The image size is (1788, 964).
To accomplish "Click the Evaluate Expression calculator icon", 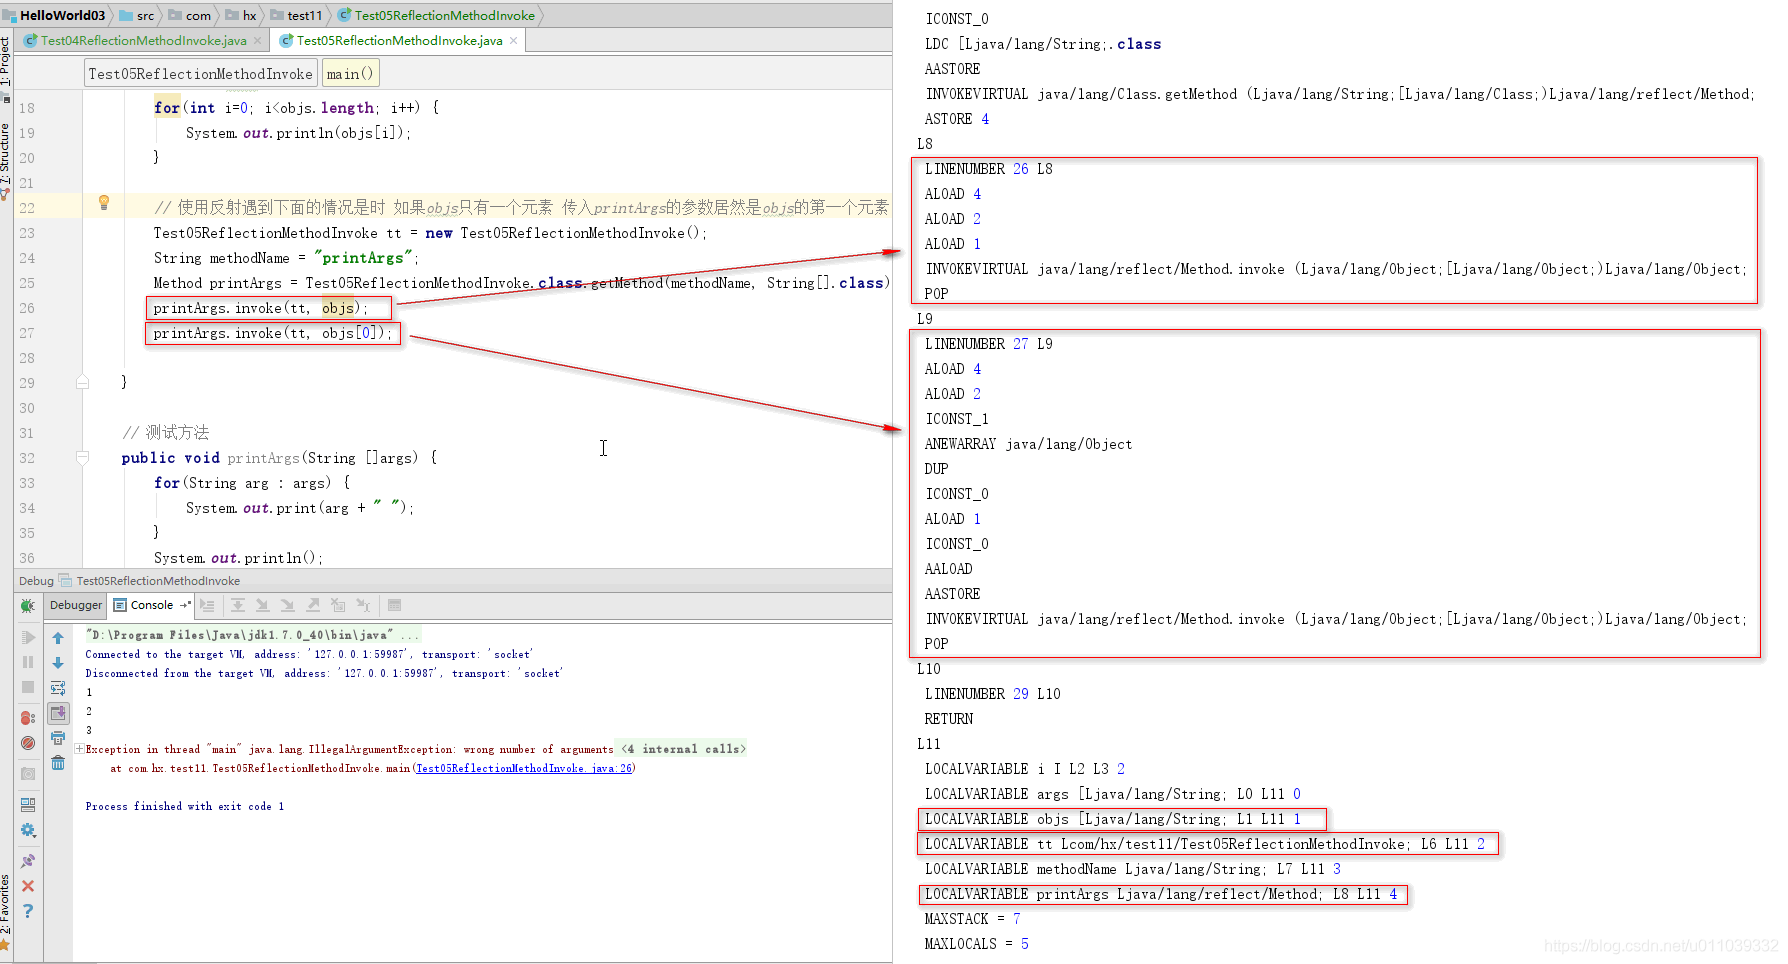I will [x=395, y=605].
